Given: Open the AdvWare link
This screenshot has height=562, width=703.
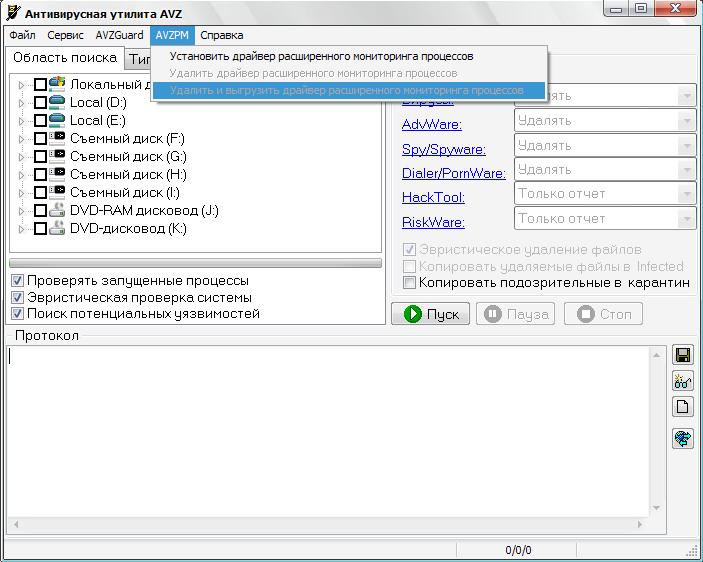Looking at the screenshot, I should [x=432, y=124].
